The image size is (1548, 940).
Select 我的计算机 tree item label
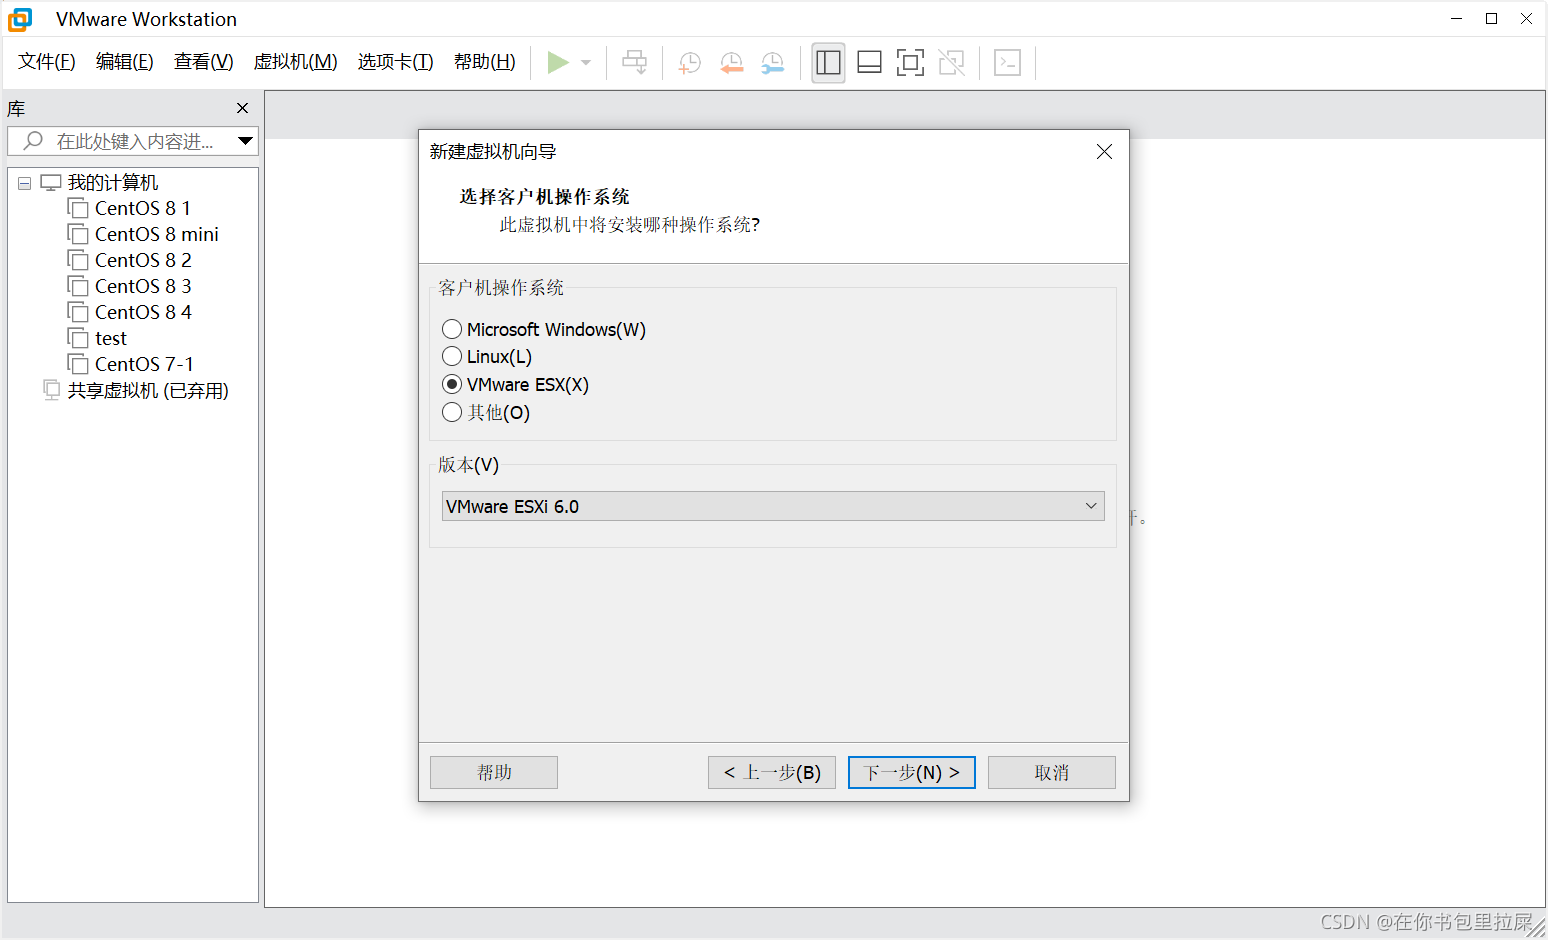113,182
